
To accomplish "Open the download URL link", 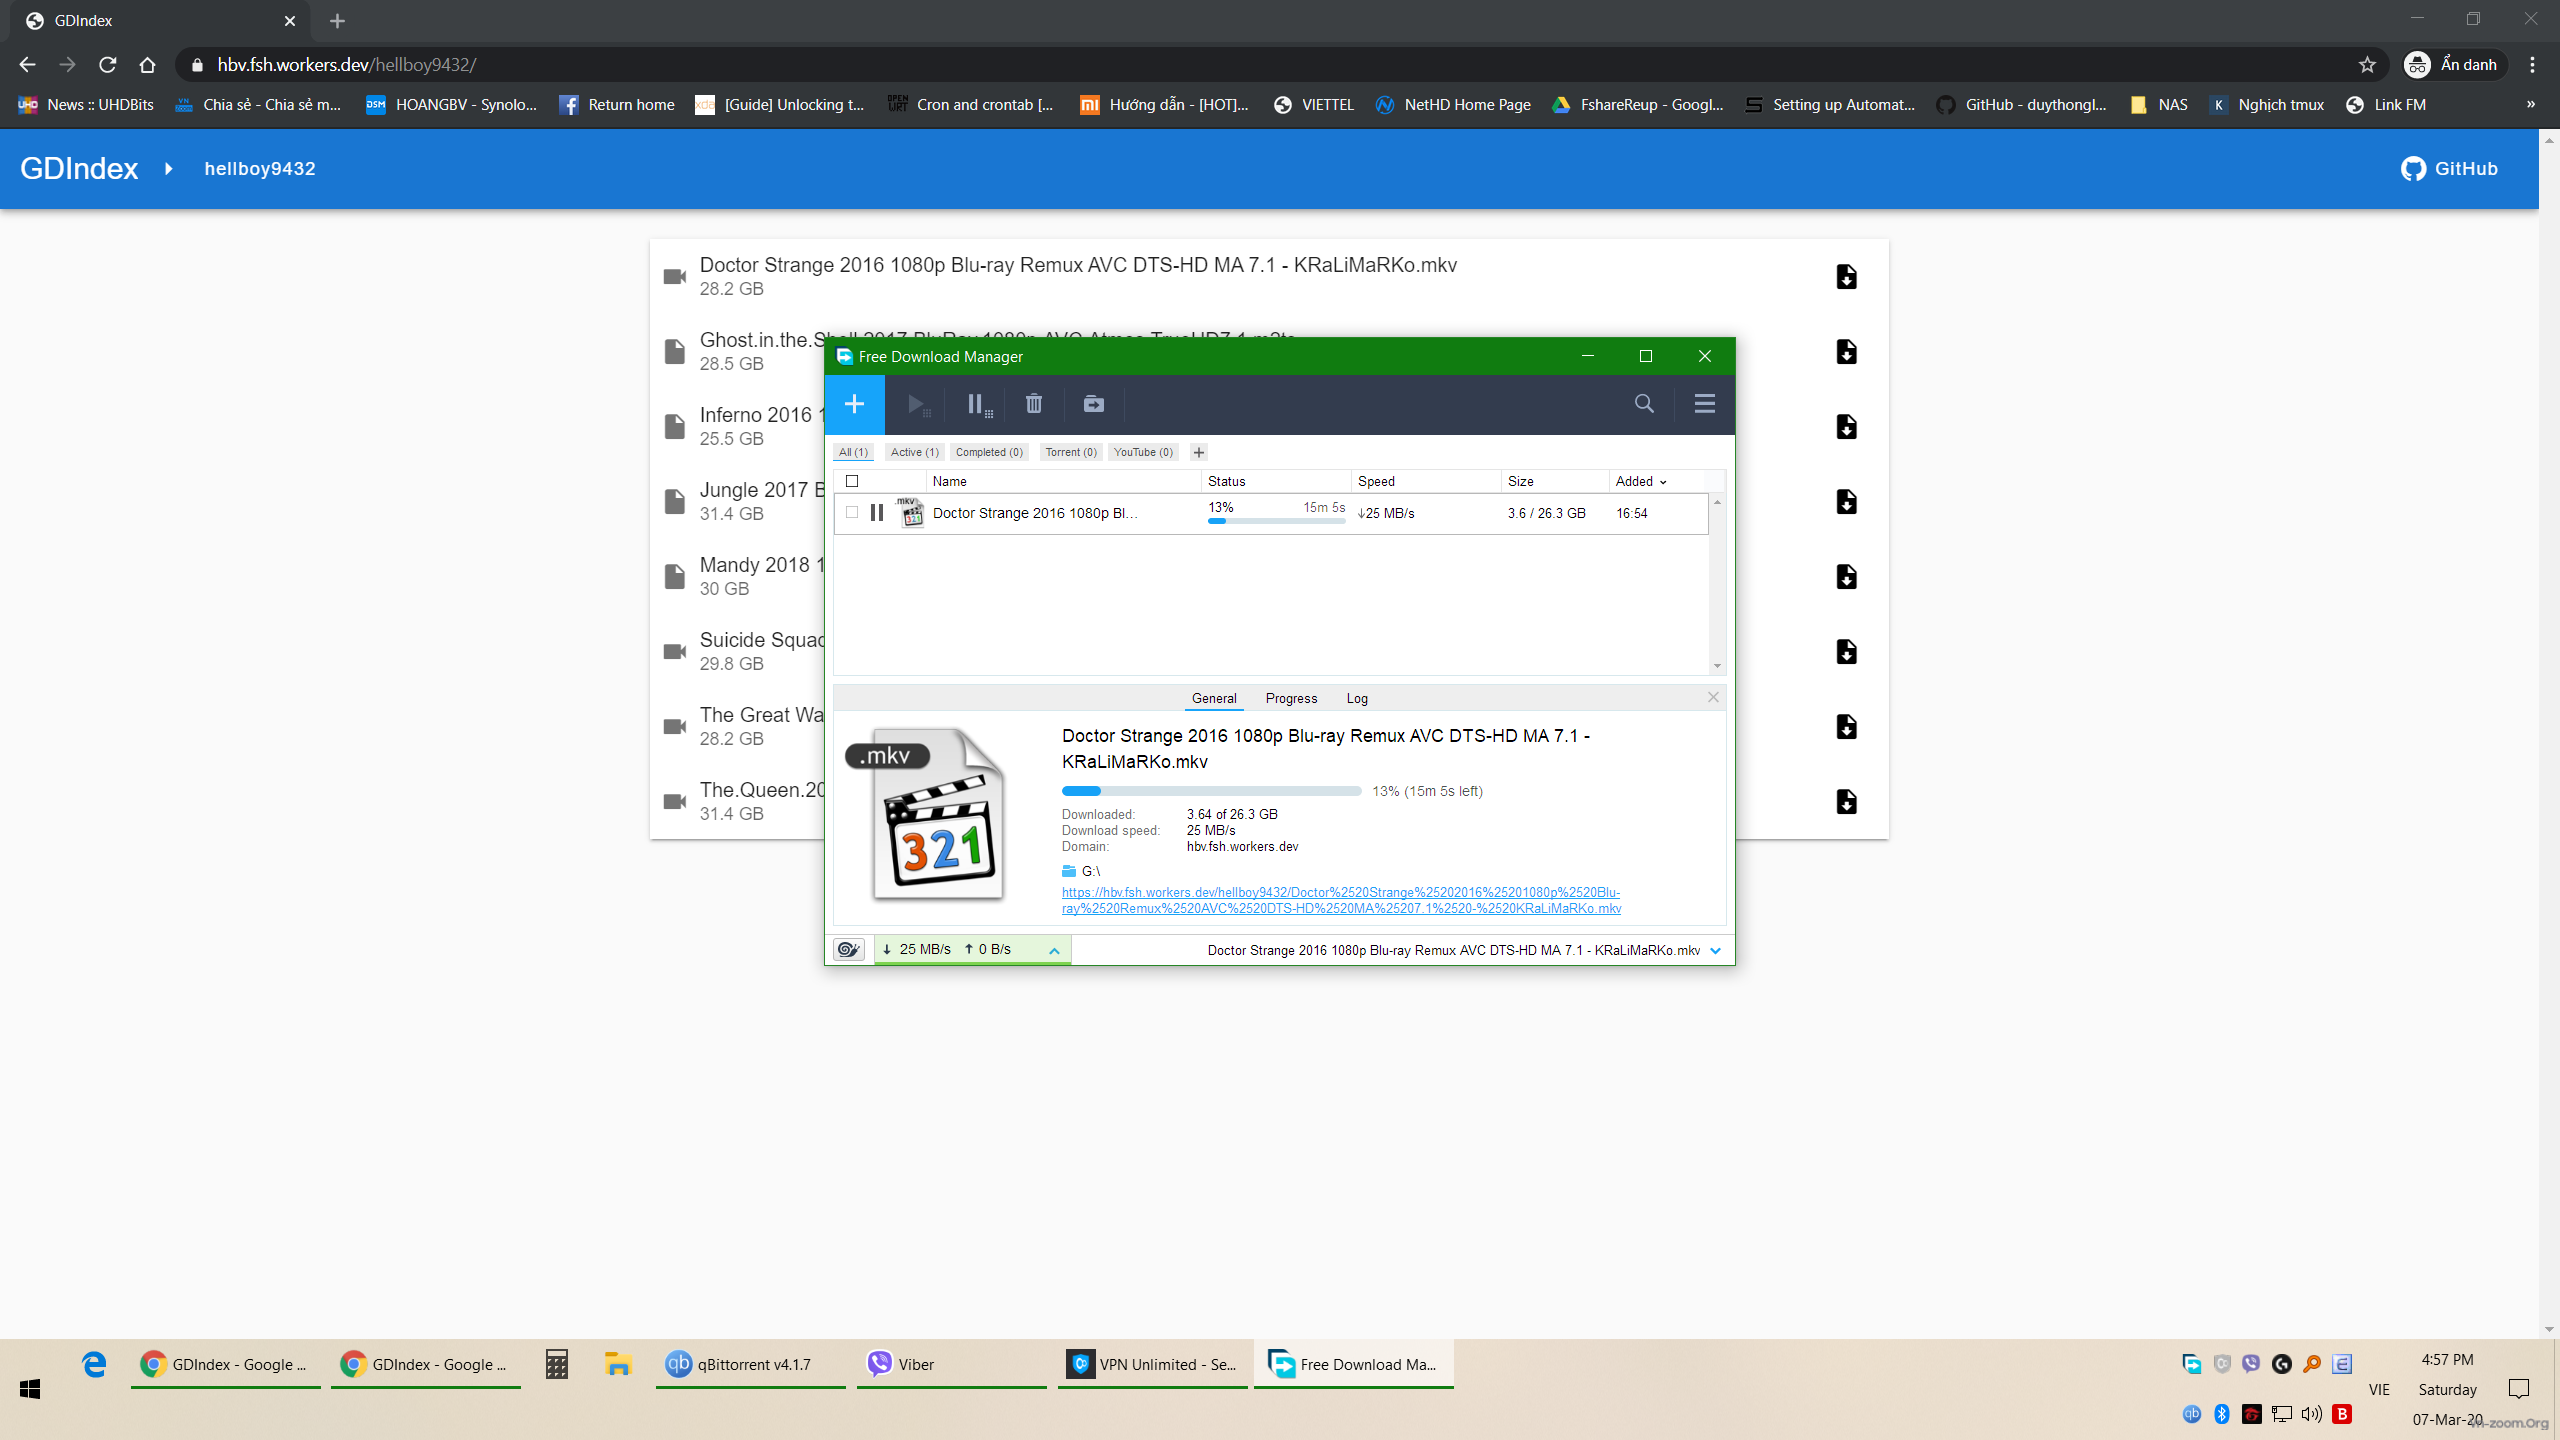I will click(x=1341, y=900).
